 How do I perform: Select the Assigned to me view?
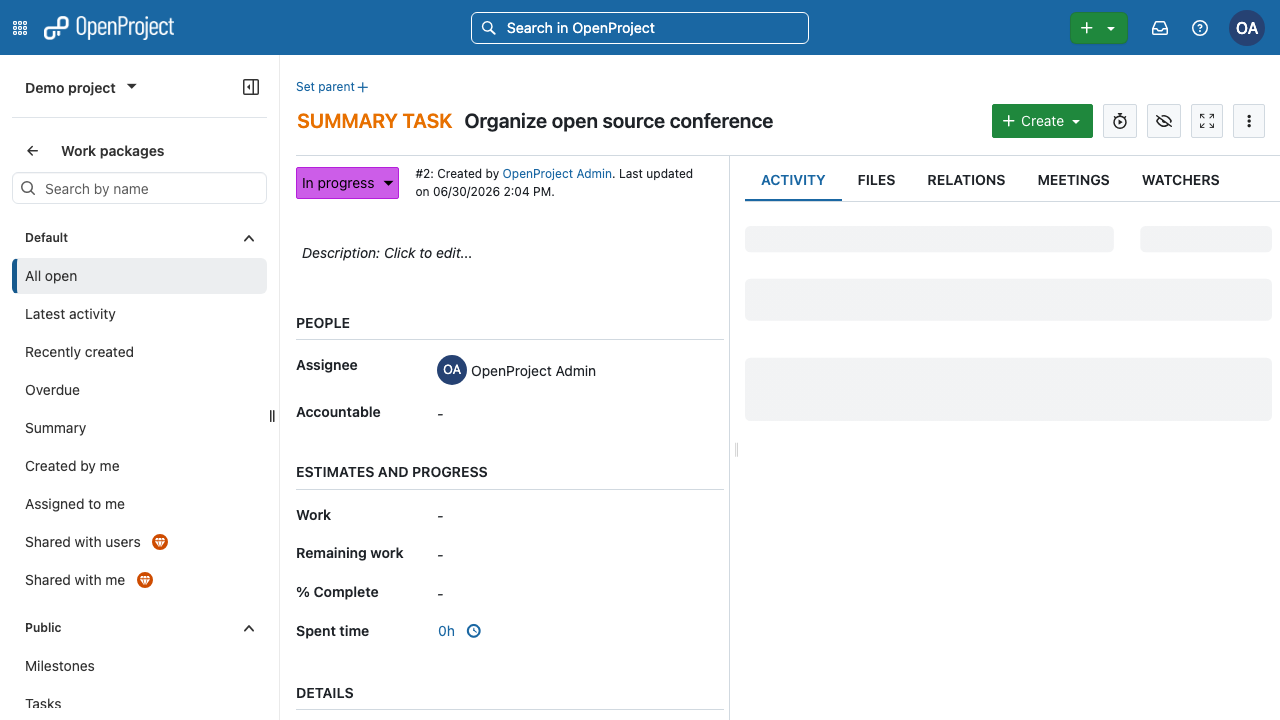(139, 504)
